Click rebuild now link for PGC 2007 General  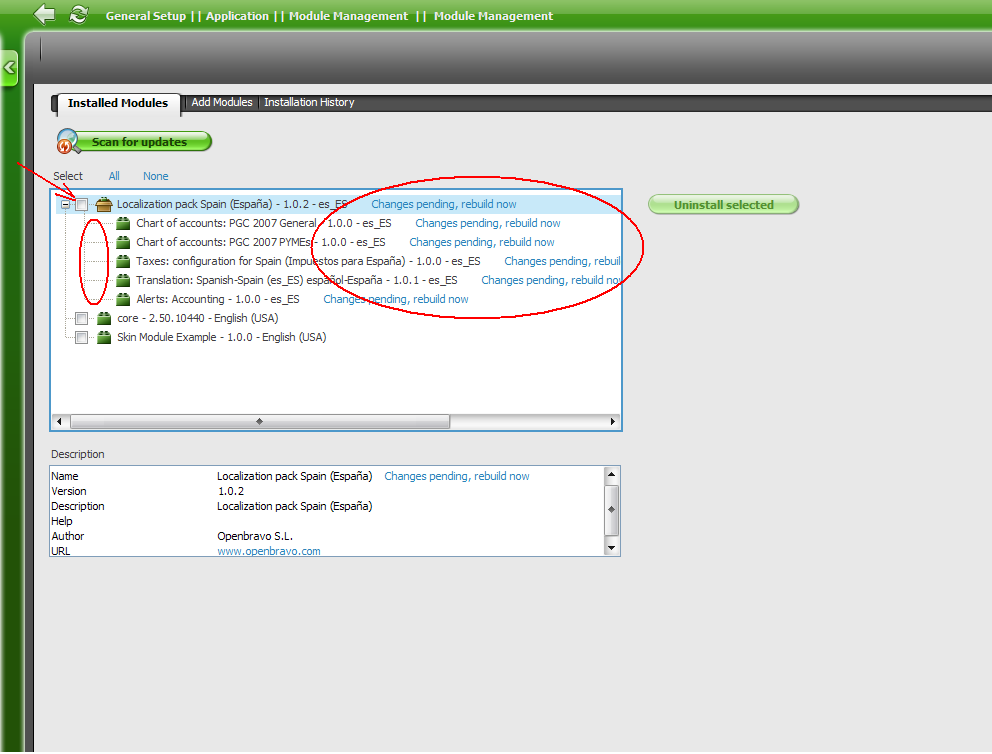[488, 223]
